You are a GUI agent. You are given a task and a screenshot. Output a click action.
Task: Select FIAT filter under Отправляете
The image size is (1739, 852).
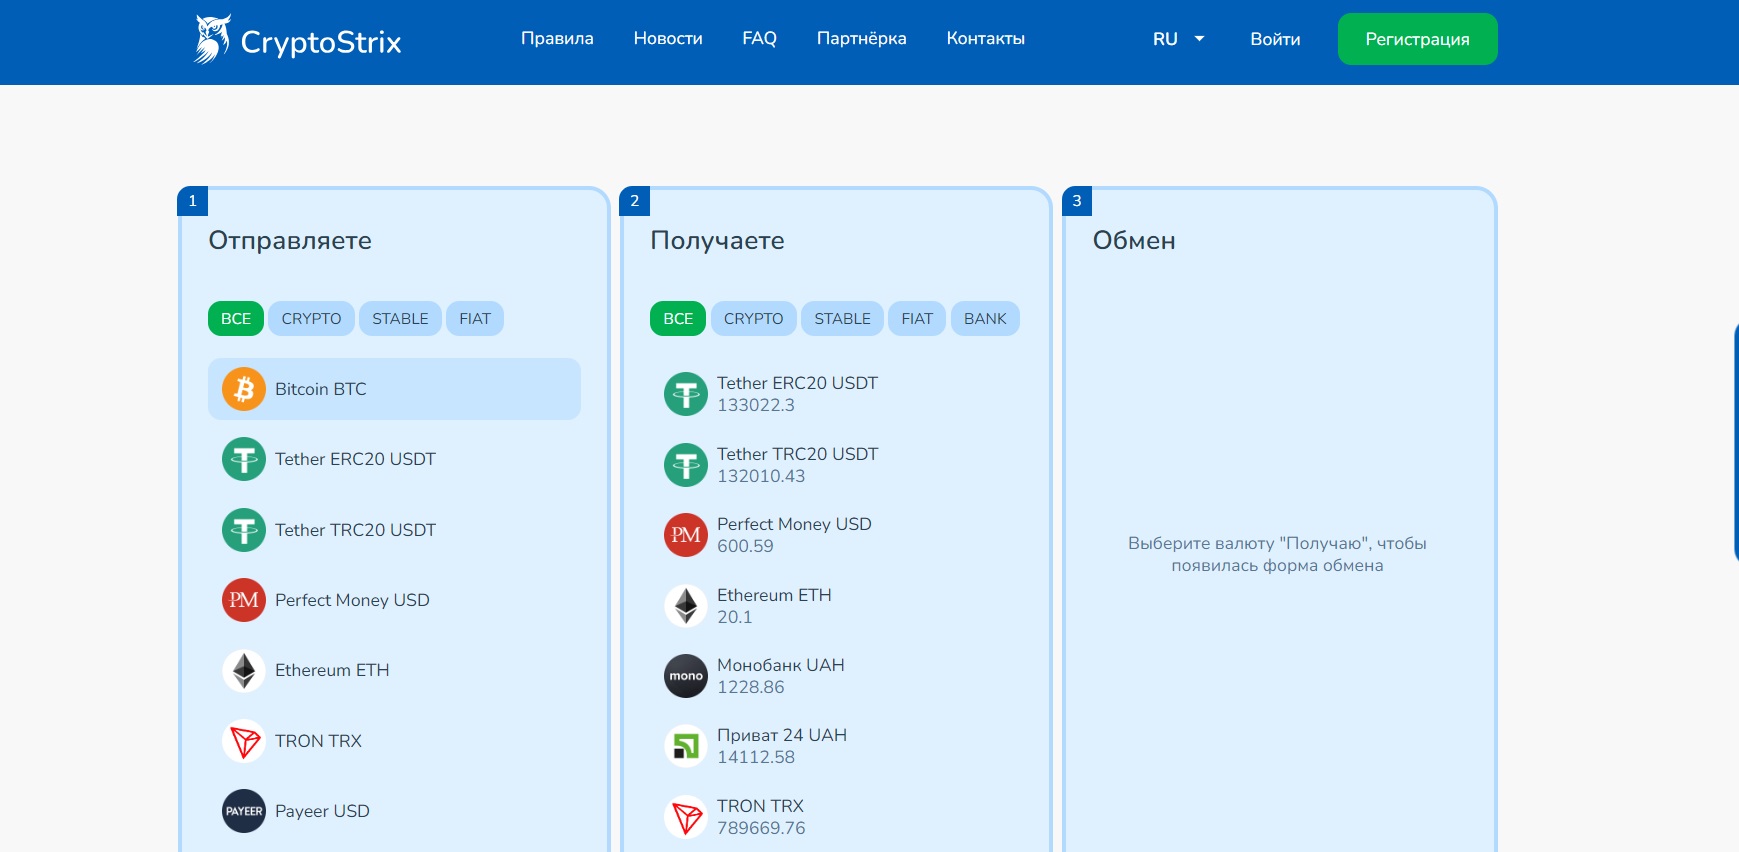475,318
